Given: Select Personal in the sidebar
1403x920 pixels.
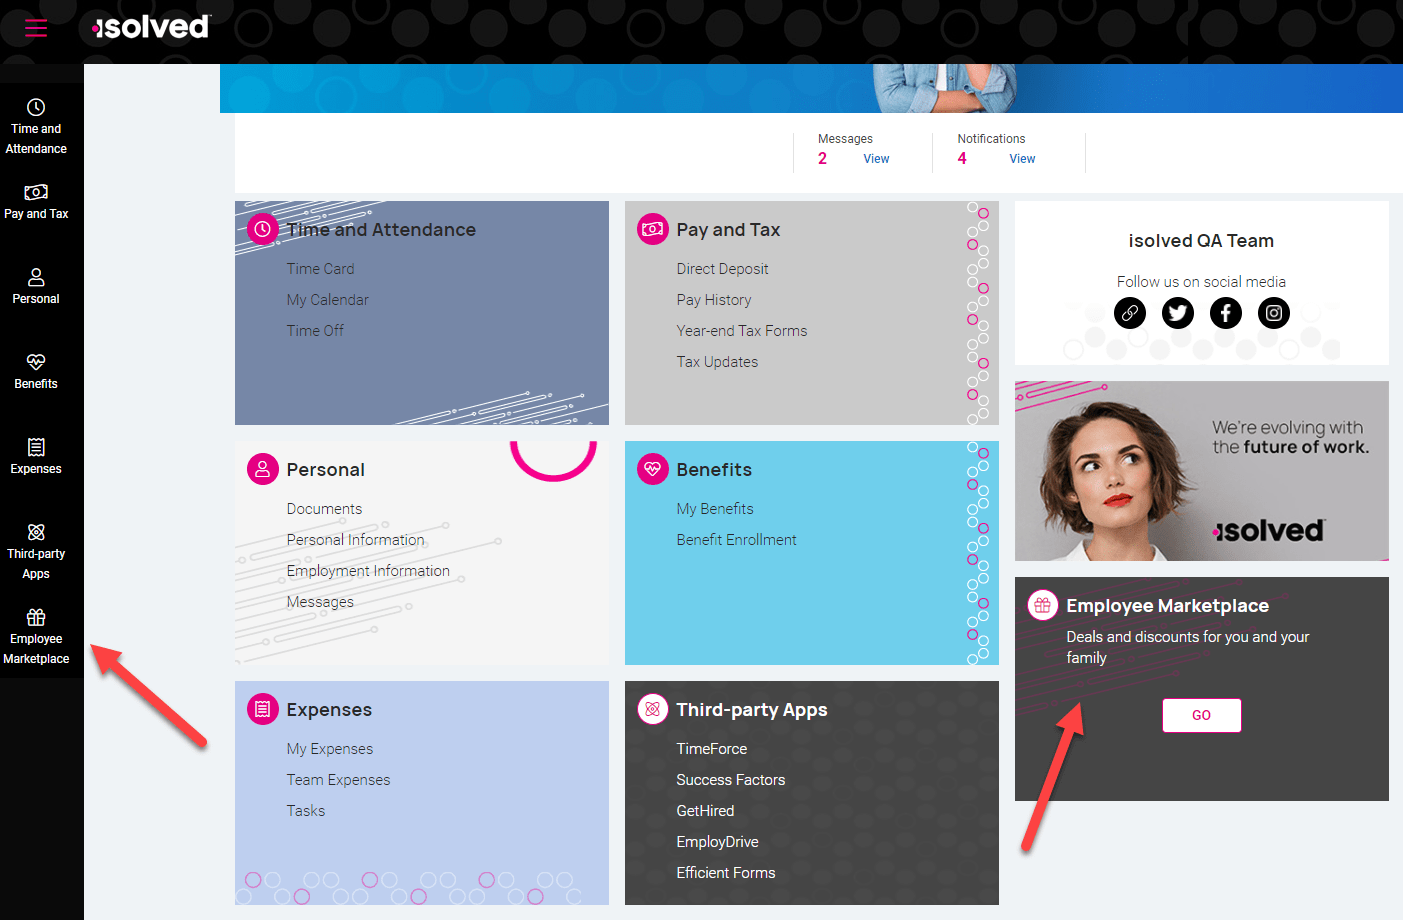Looking at the screenshot, I should (36, 287).
